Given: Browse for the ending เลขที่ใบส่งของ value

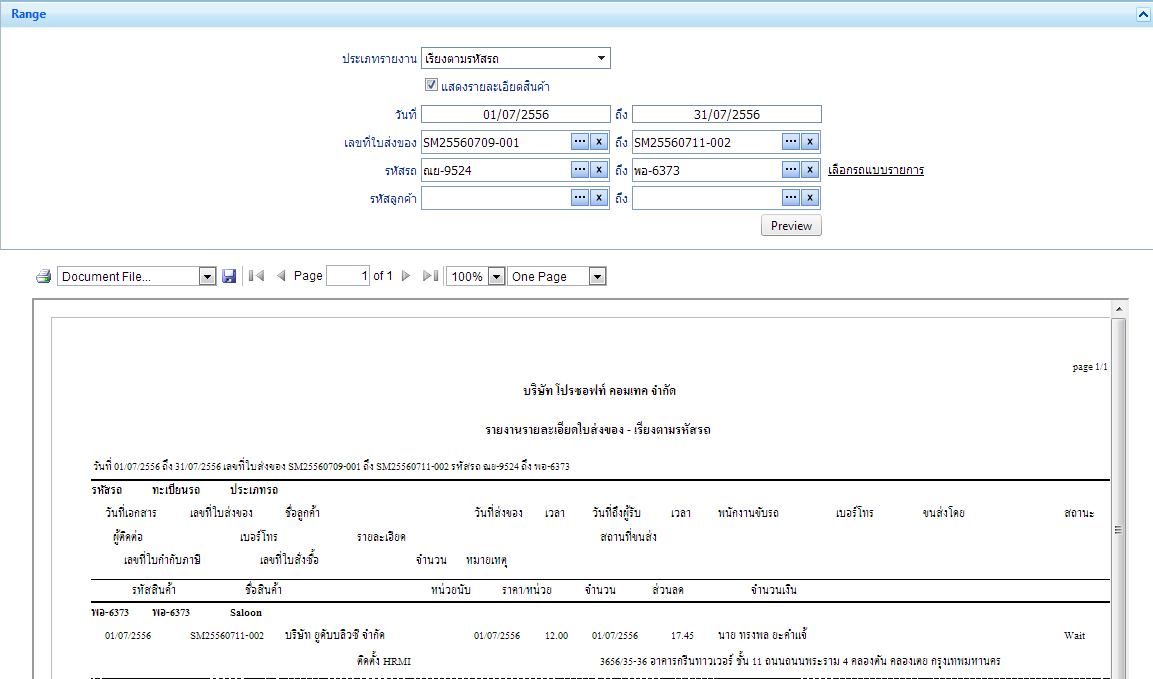Looking at the screenshot, I should point(791,142).
